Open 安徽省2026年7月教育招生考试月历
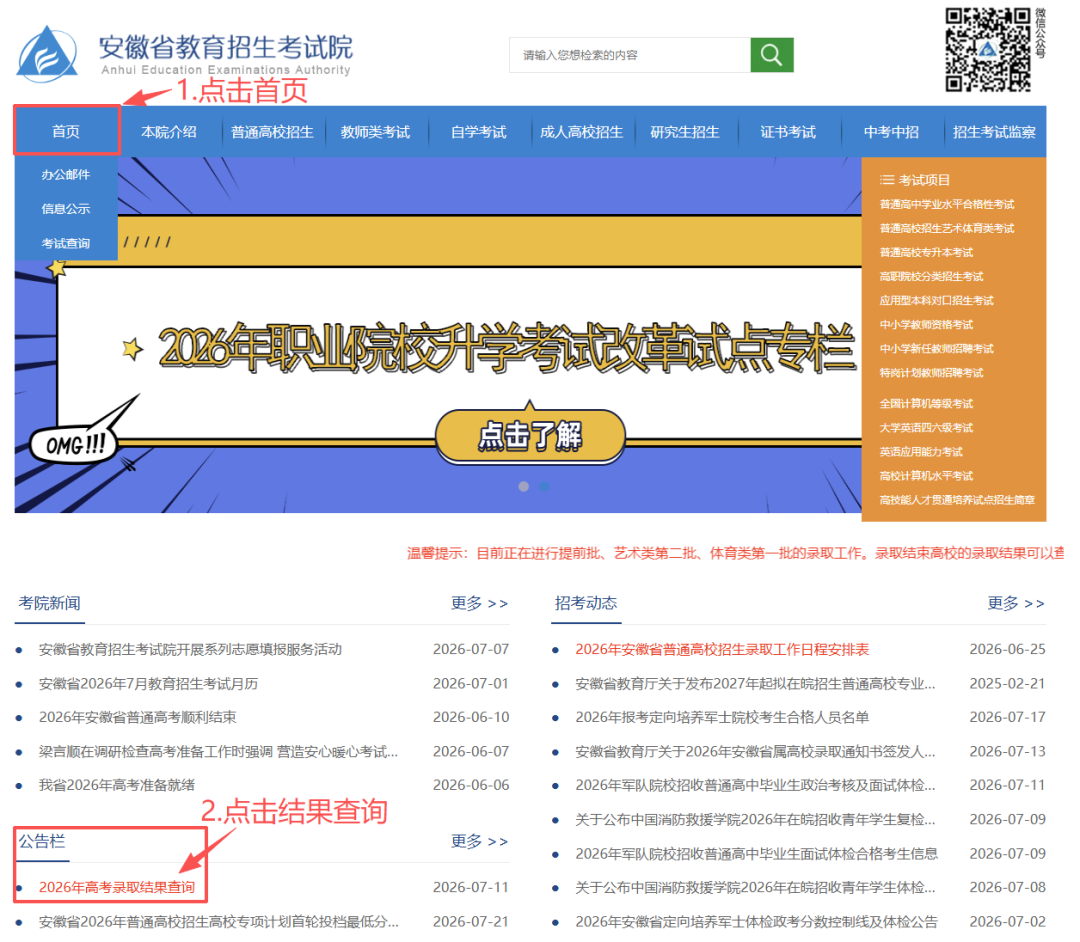This screenshot has height=942, width=1080. pyautogui.click(x=148, y=684)
